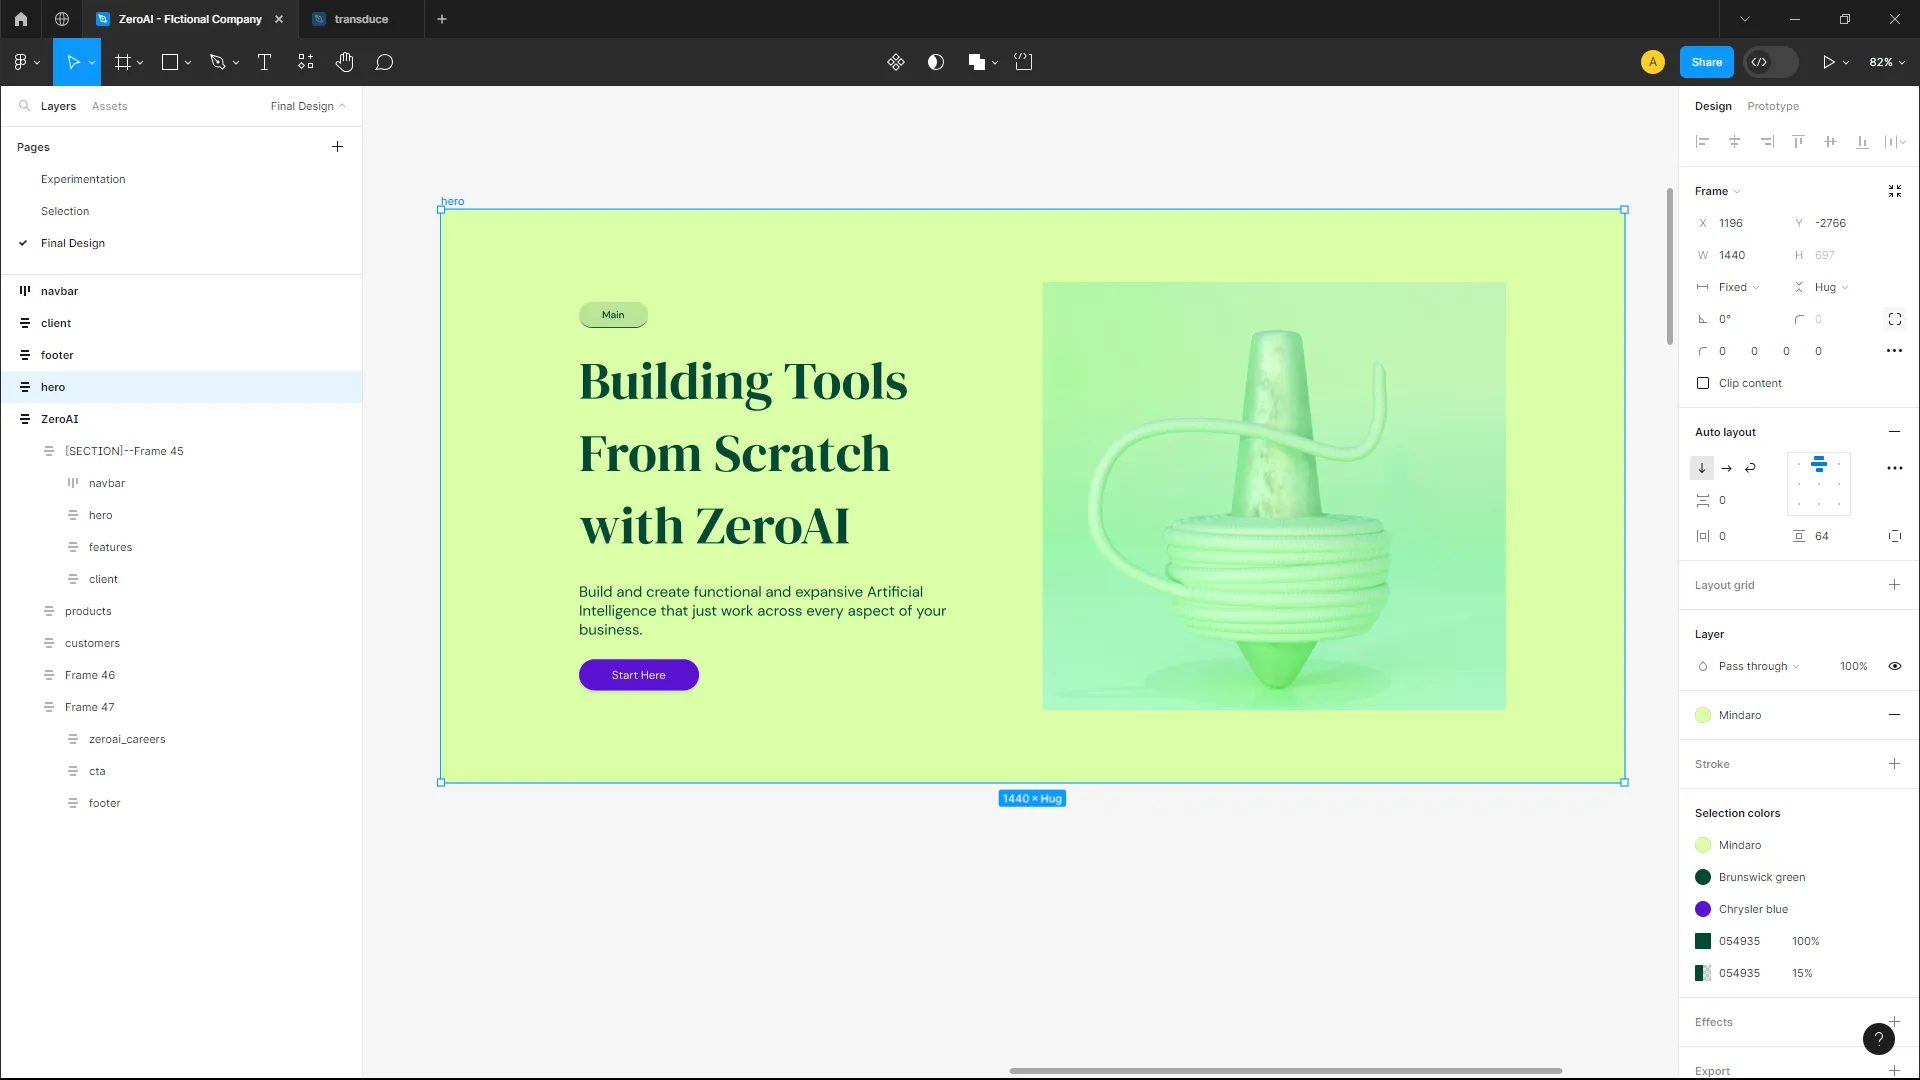Screen dimensions: 1920x1080
Task: Toggle the dark mask contrast icon
Action: pos(935,62)
